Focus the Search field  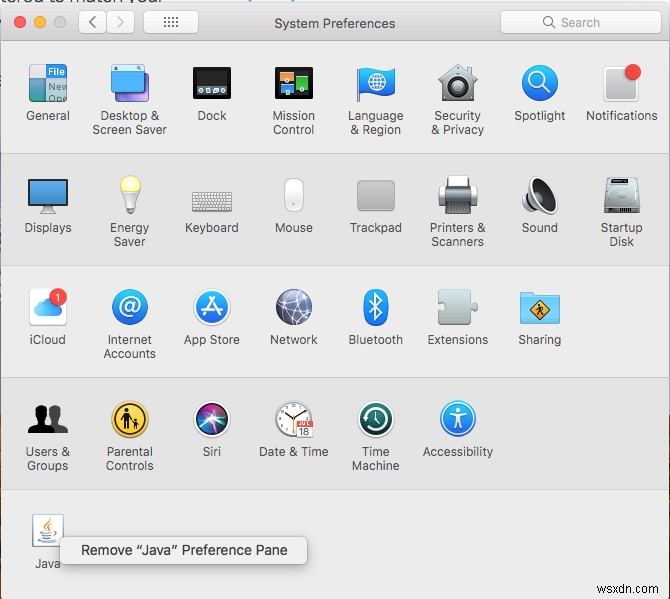[x=581, y=22]
